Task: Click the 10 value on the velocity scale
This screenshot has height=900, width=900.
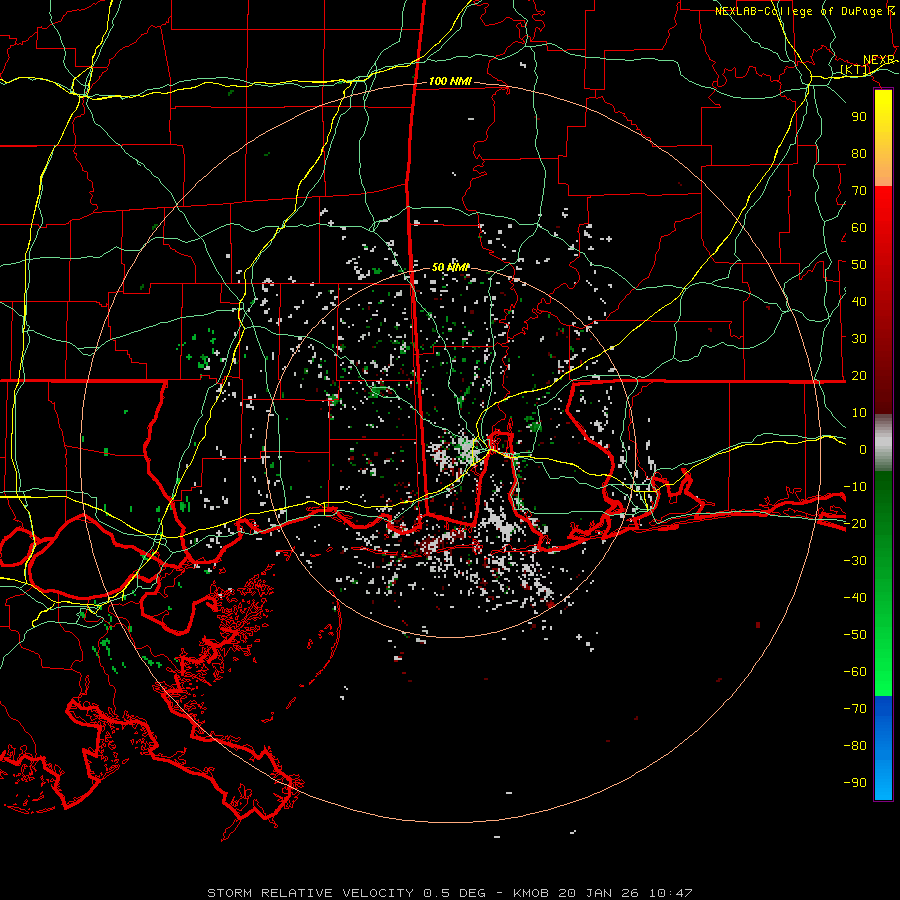Action: [x=859, y=413]
